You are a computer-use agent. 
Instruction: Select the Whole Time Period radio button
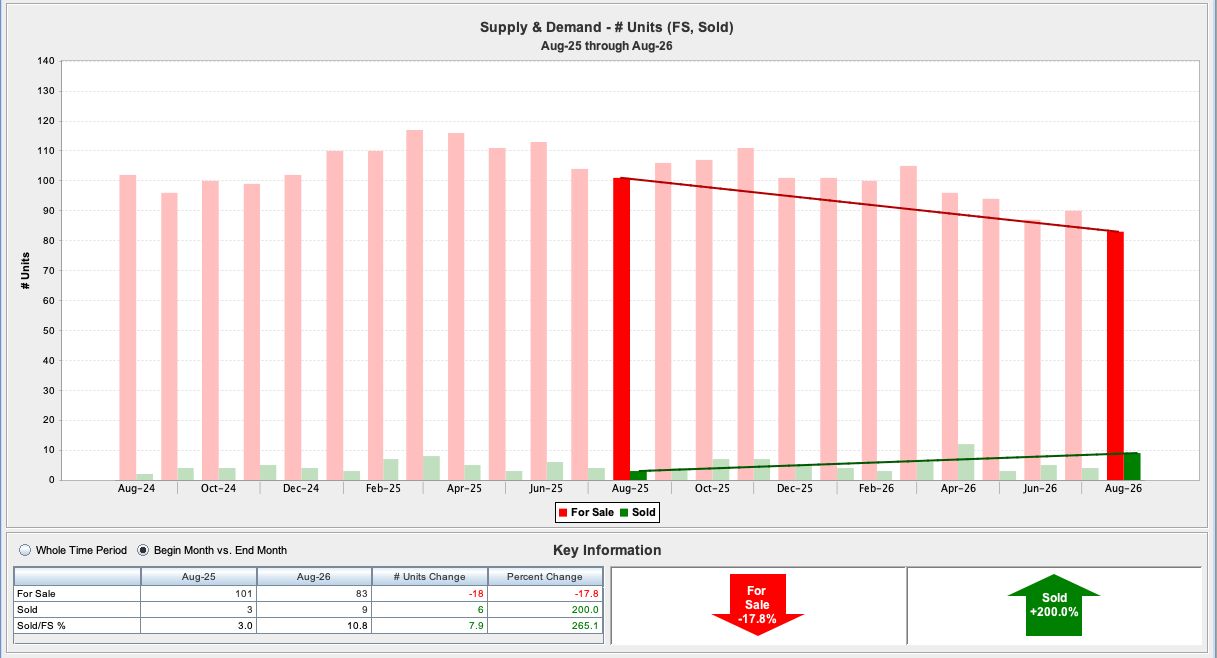(x=24, y=550)
